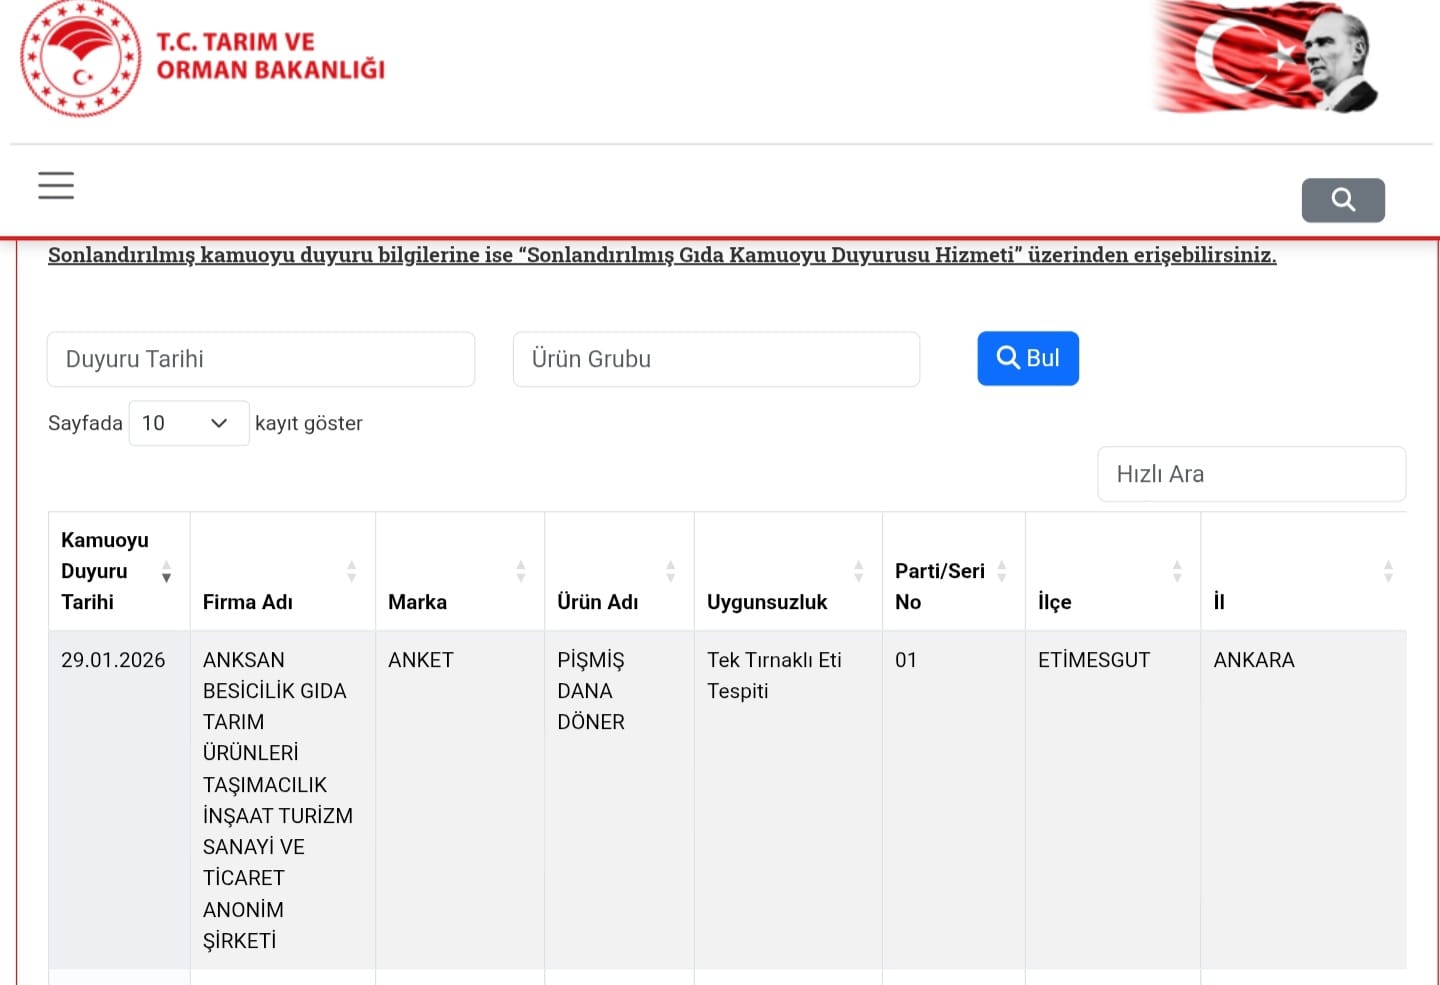Click the gray search magnifier button
The height and width of the screenshot is (985, 1440).
1342,200
